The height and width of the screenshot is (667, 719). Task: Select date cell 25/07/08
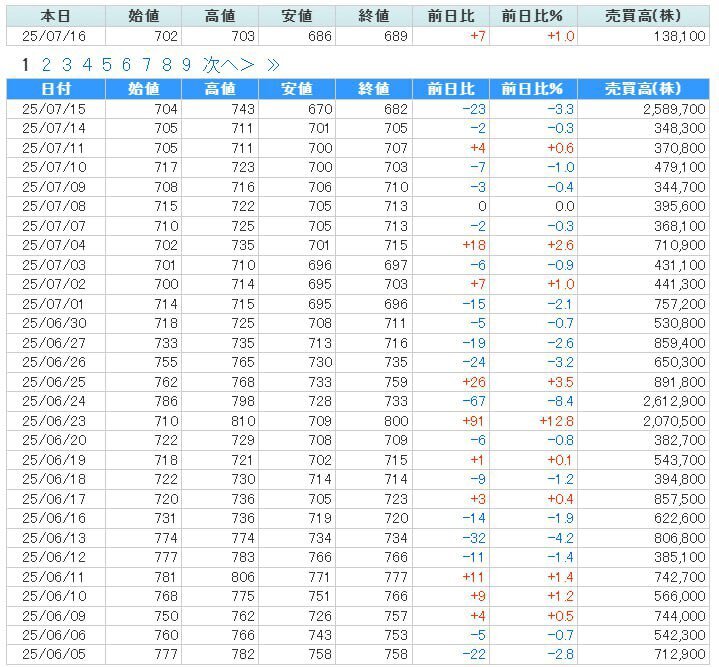(54, 206)
